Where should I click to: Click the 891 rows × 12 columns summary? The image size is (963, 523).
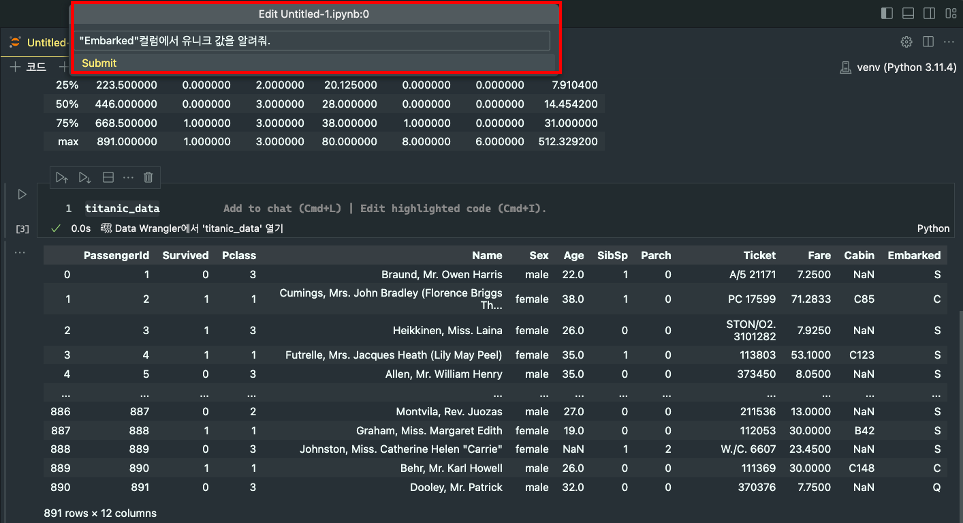click(100, 513)
